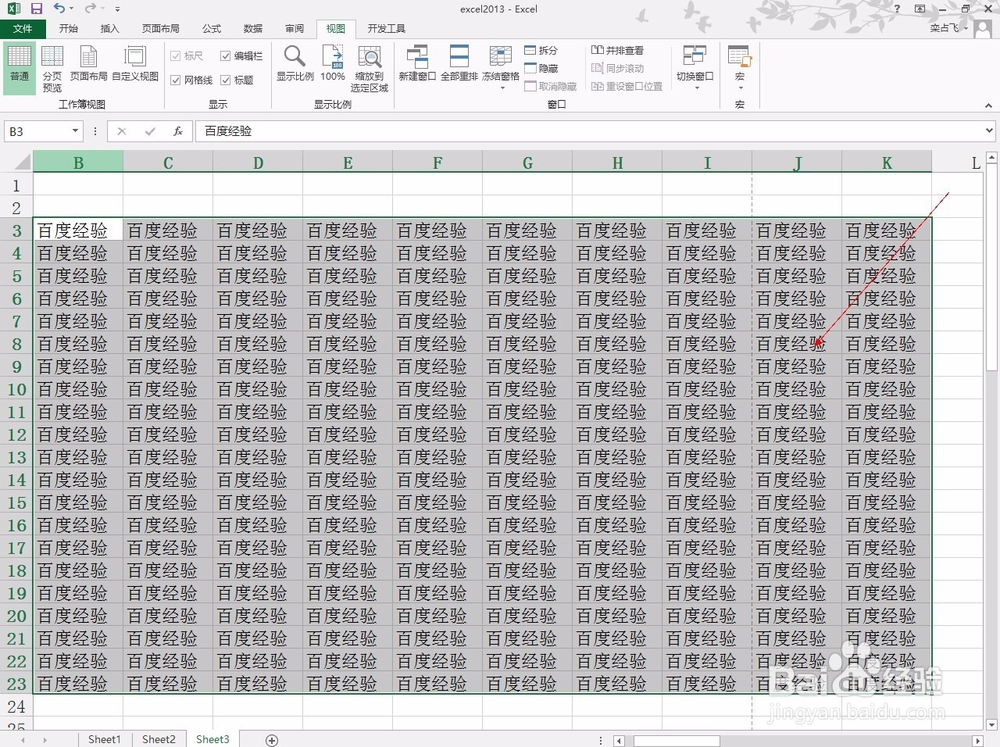1000x747 pixels.
Task: Open Page Layout (页面布局) view
Action: click(89, 68)
